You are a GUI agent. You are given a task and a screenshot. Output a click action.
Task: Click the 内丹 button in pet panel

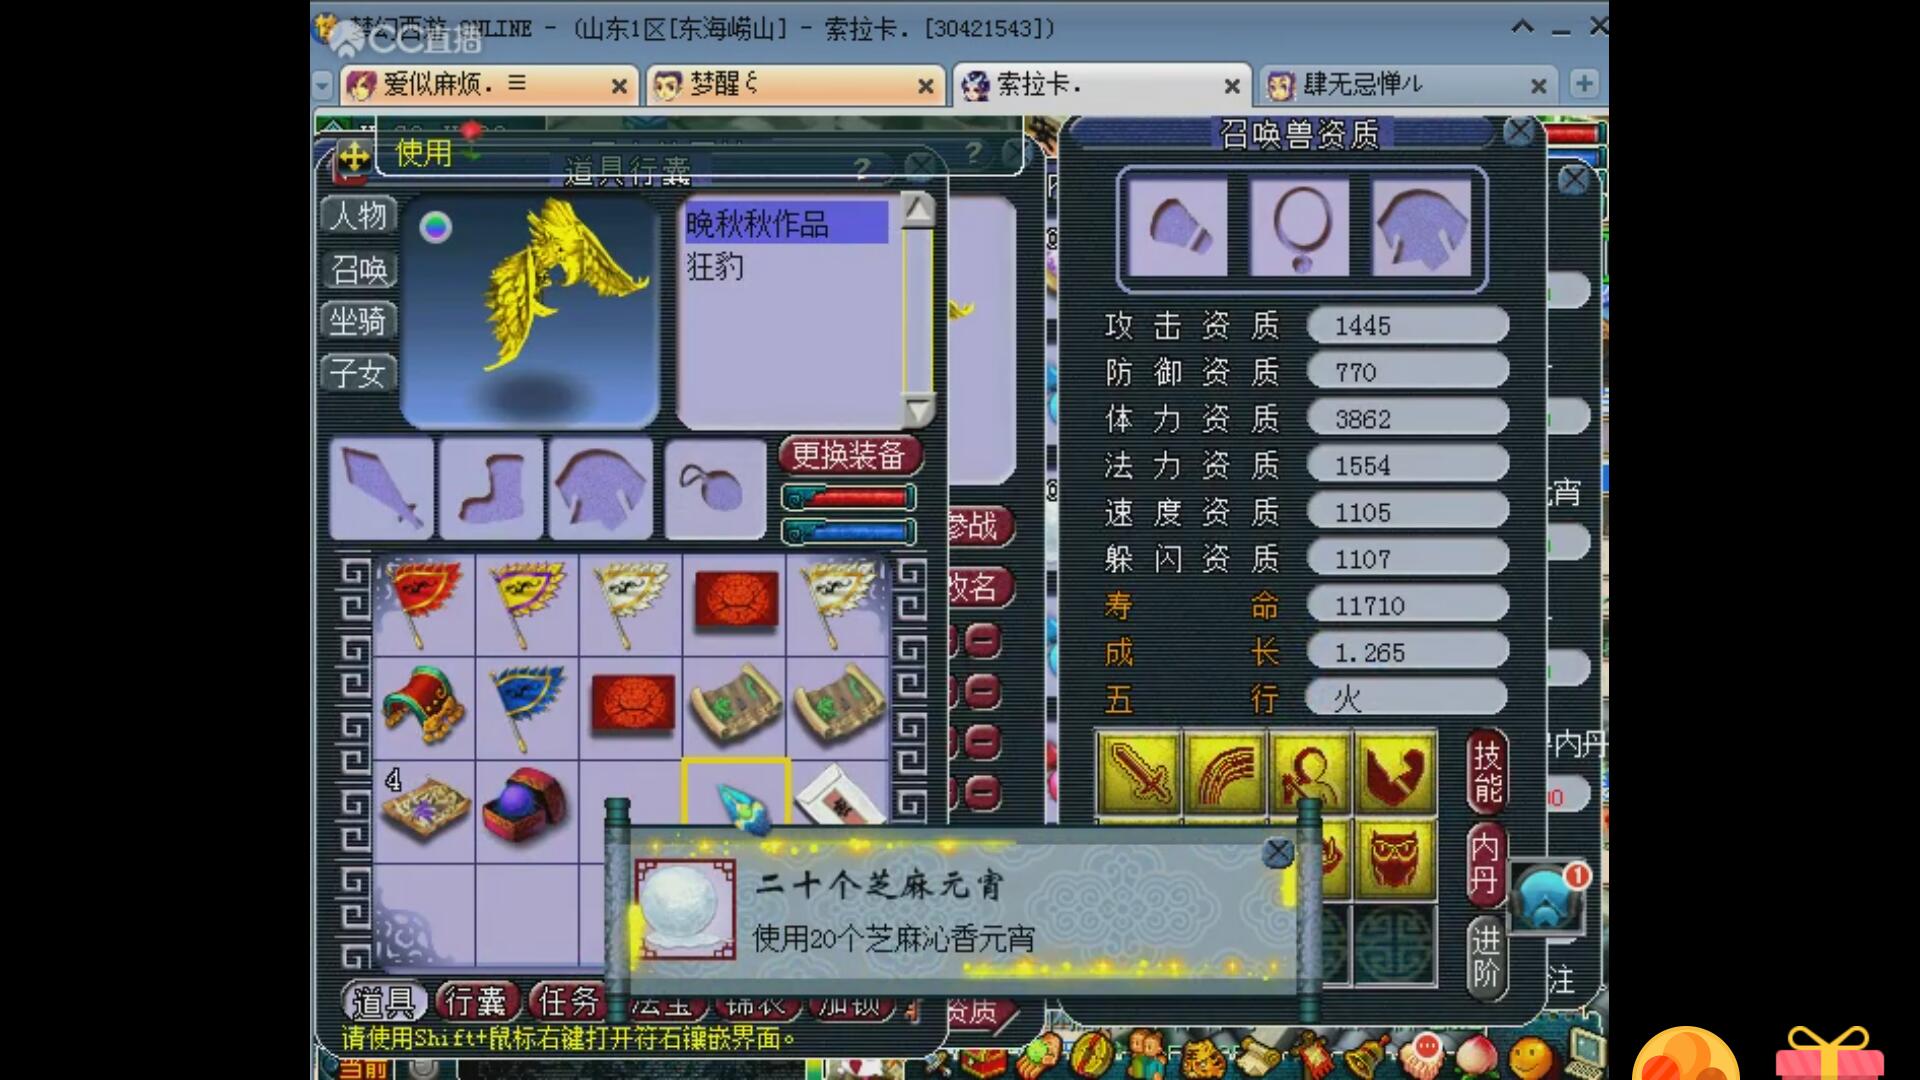pos(1486,864)
